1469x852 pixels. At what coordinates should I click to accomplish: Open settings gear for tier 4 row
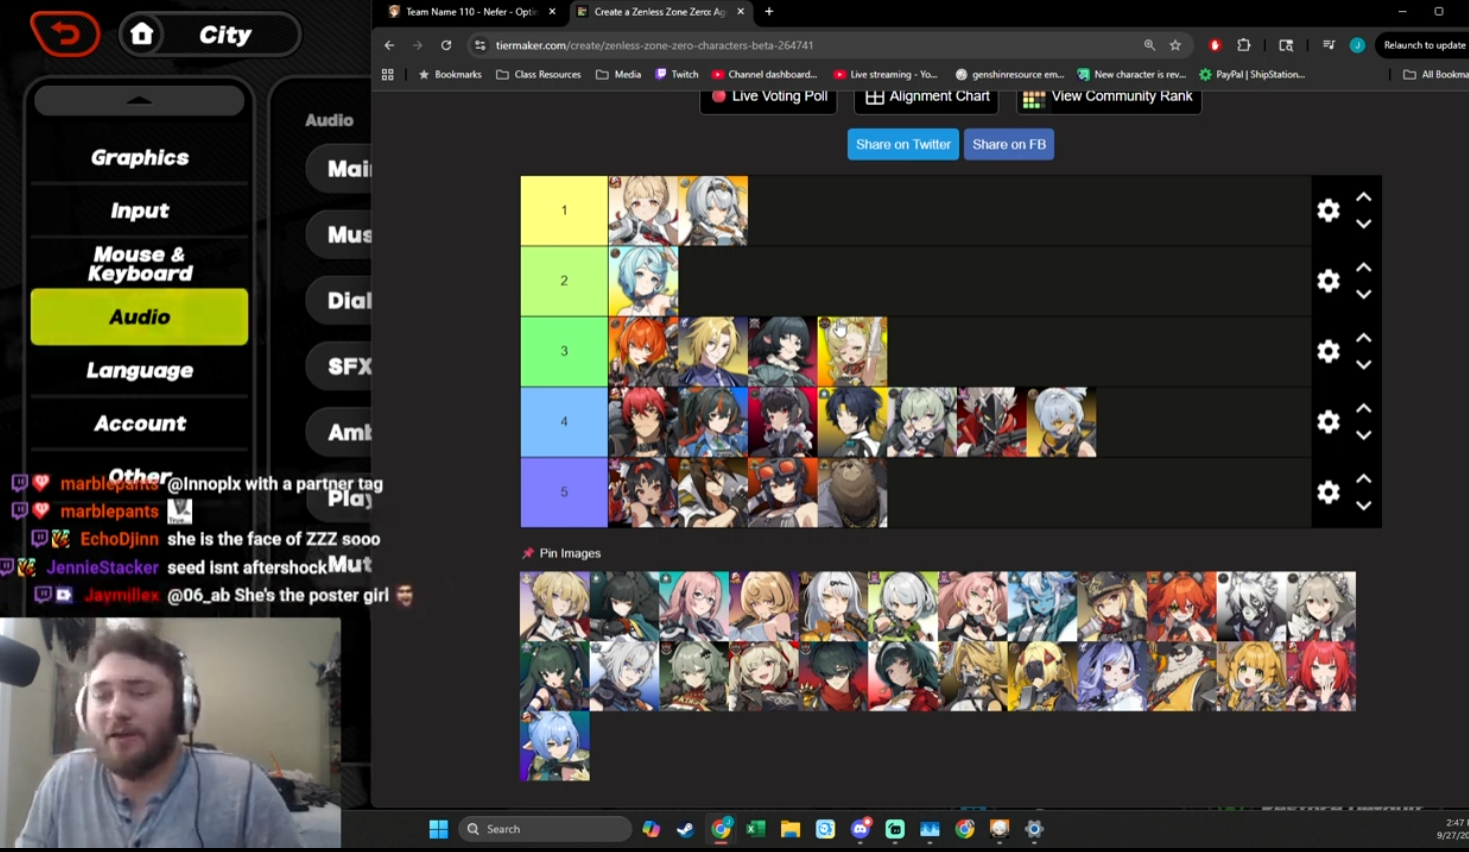pos(1328,422)
